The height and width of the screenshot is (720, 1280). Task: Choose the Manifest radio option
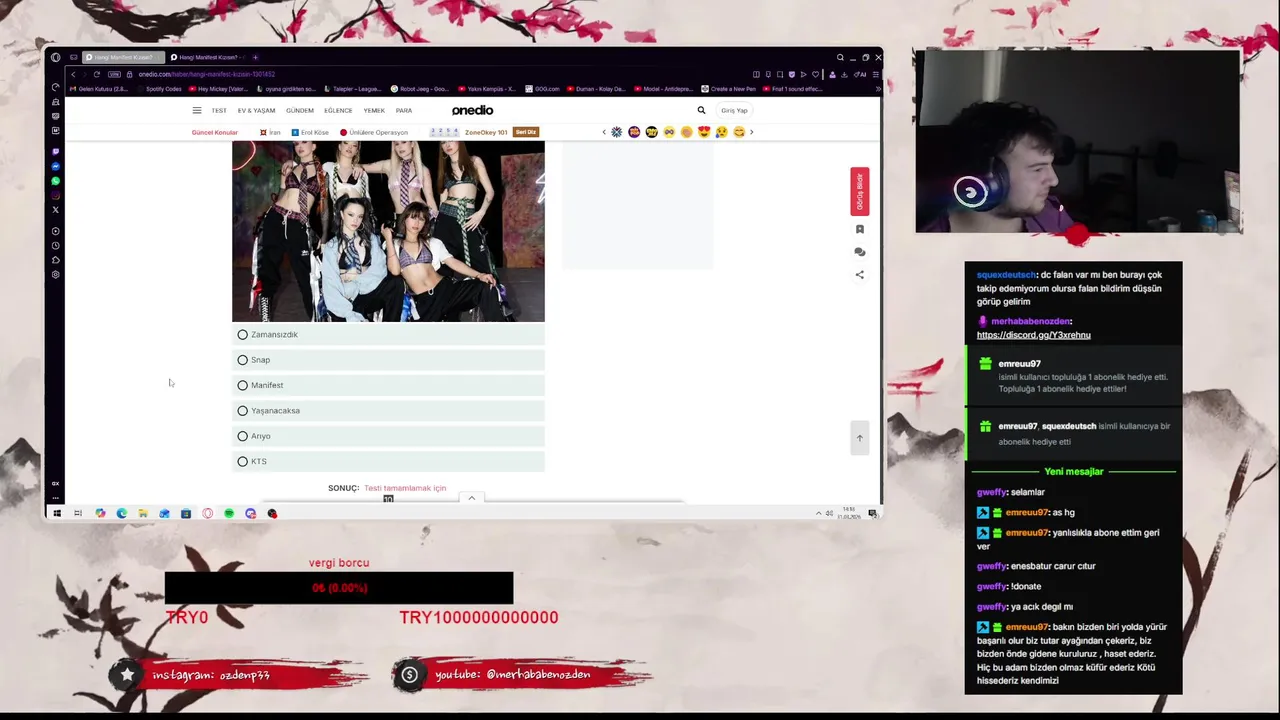coord(388,385)
